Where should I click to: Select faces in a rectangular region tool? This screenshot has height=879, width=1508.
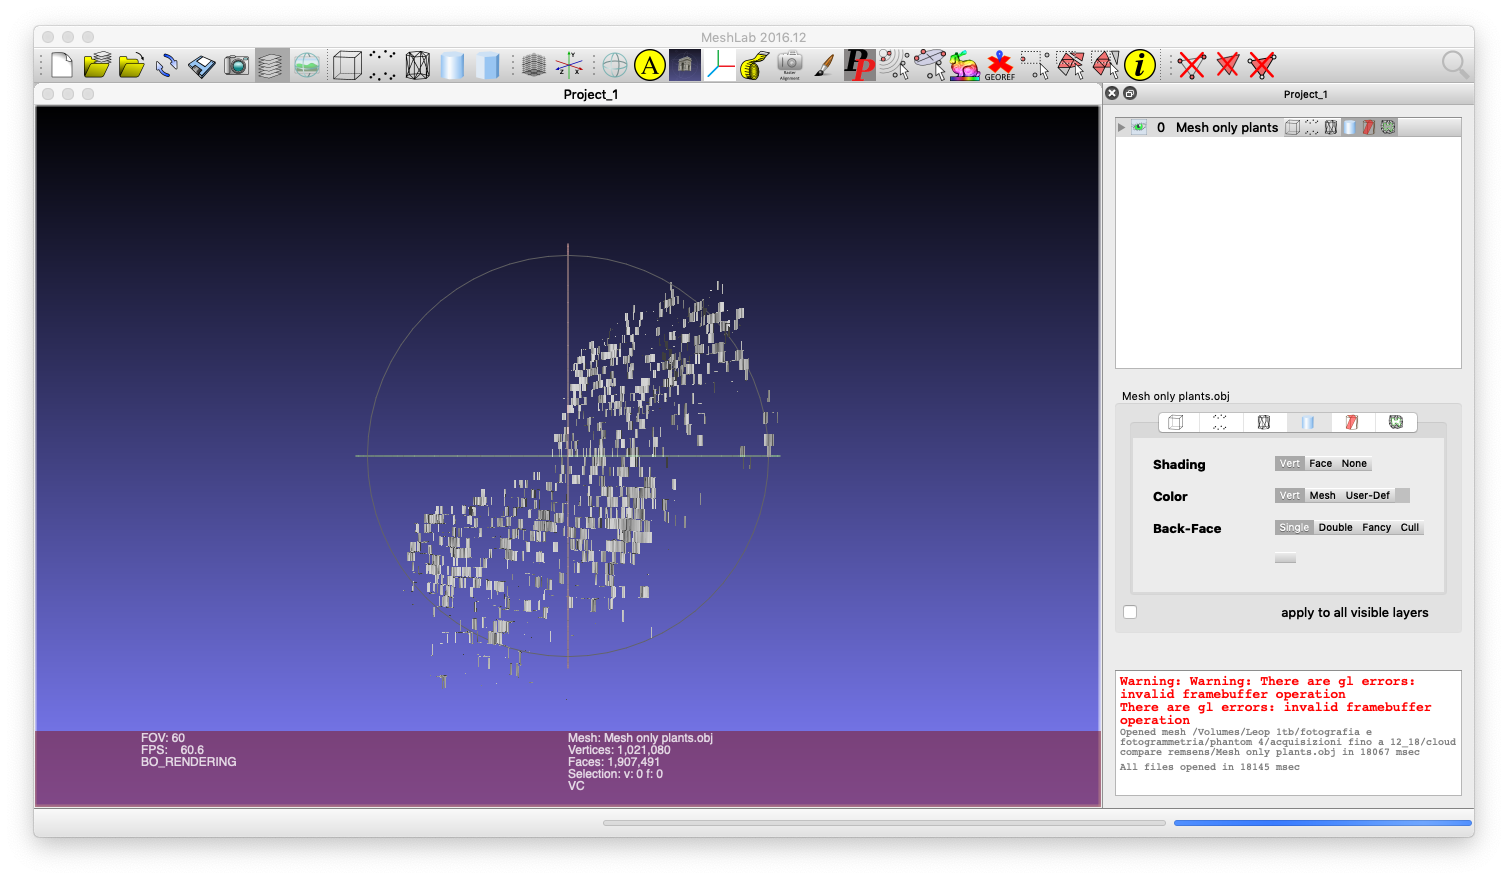click(1070, 65)
